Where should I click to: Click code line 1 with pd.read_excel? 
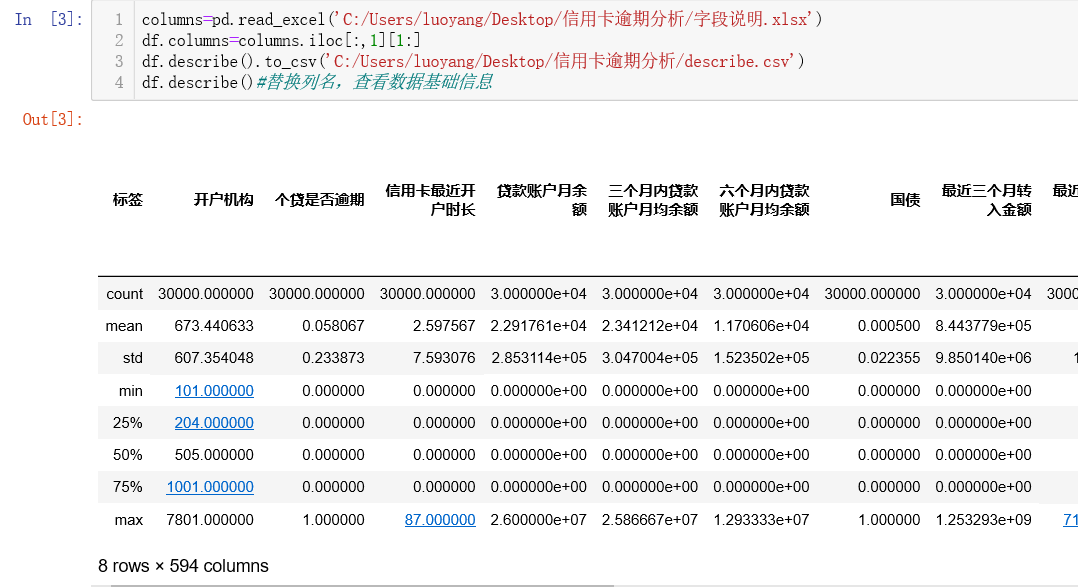click(482, 19)
